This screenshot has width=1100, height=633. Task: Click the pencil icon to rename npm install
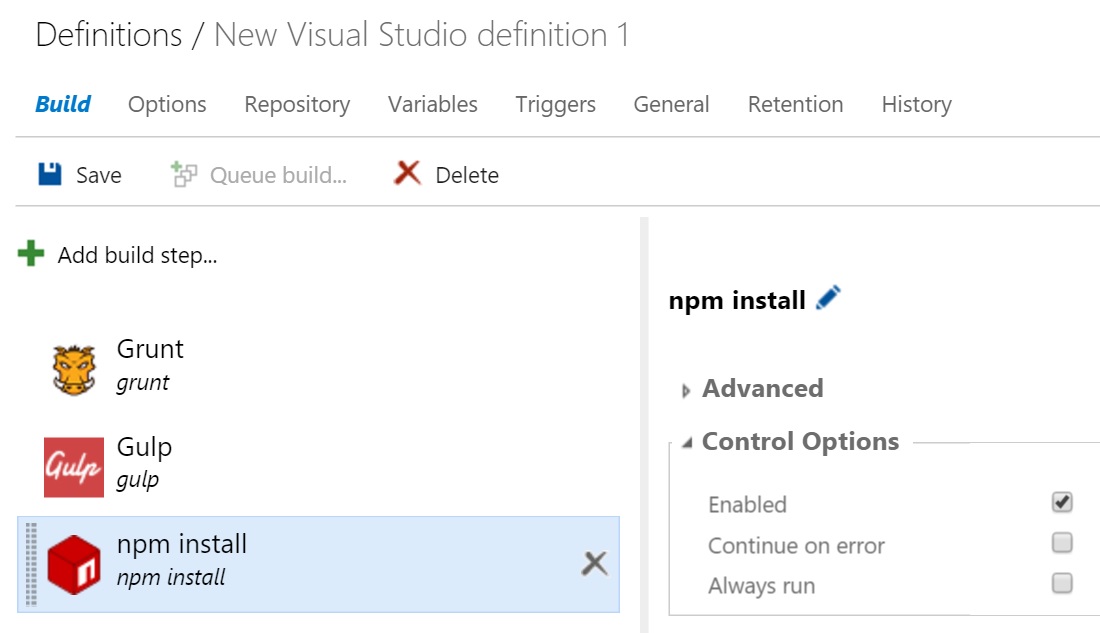829,298
